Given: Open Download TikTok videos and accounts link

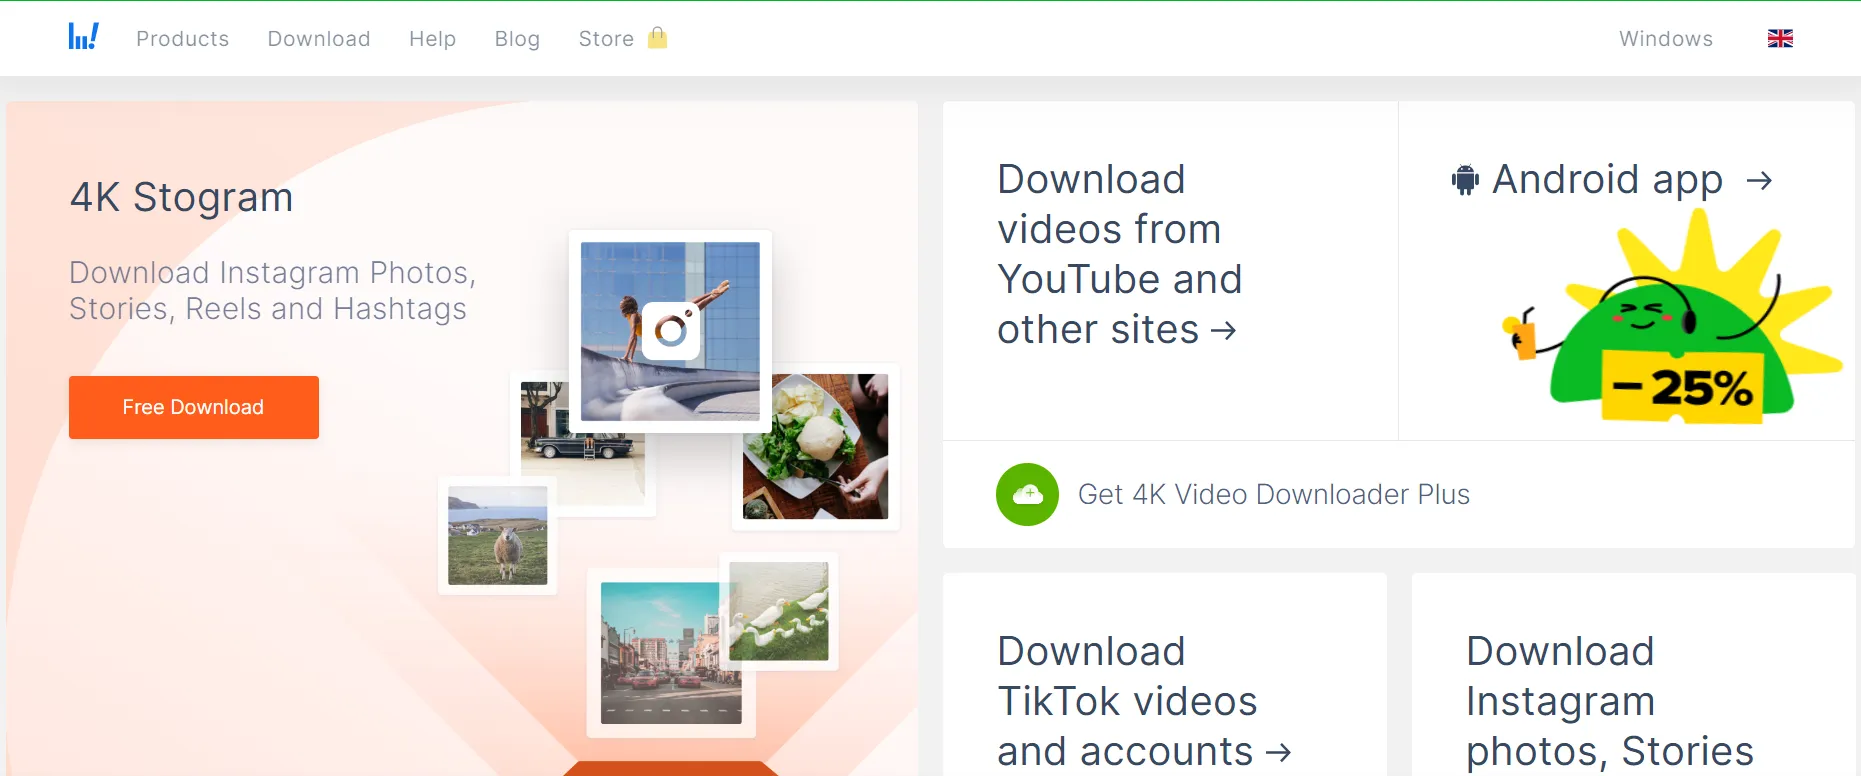Looking at the screenshot, I should click(1145, 702).
